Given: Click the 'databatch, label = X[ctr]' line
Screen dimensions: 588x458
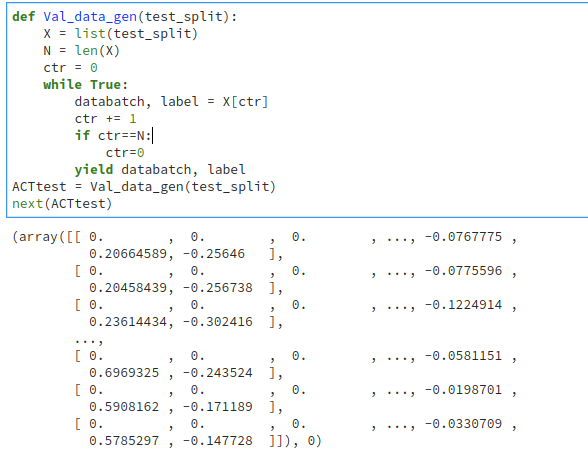Looking at the screenshot, I should (x=171, y=102).
